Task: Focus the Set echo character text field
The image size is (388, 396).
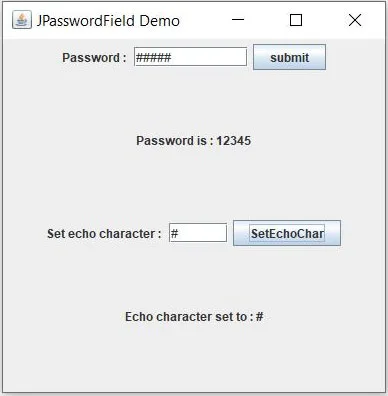Action: coord(198,233)
